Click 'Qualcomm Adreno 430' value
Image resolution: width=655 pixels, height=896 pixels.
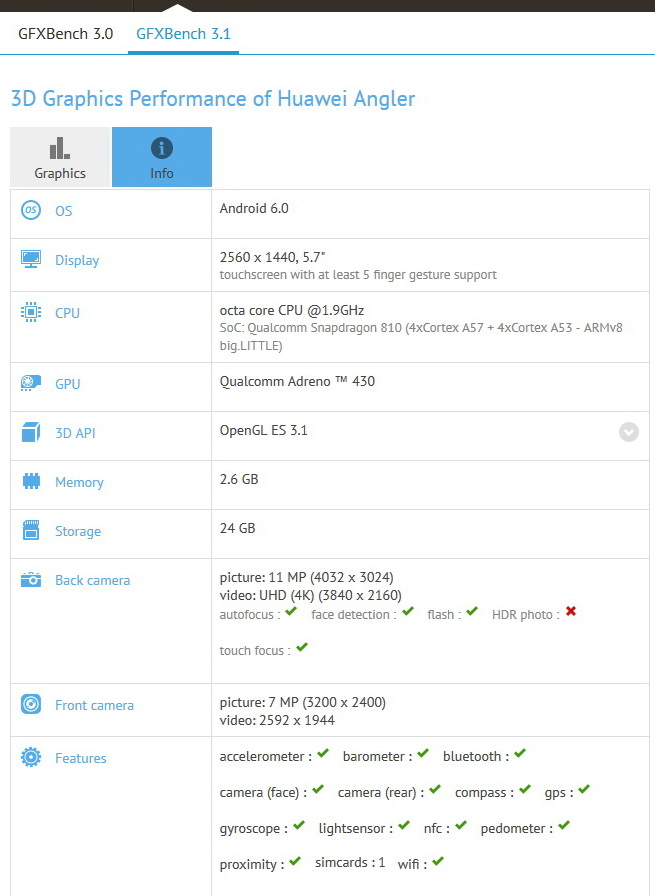tap(297, 381)
